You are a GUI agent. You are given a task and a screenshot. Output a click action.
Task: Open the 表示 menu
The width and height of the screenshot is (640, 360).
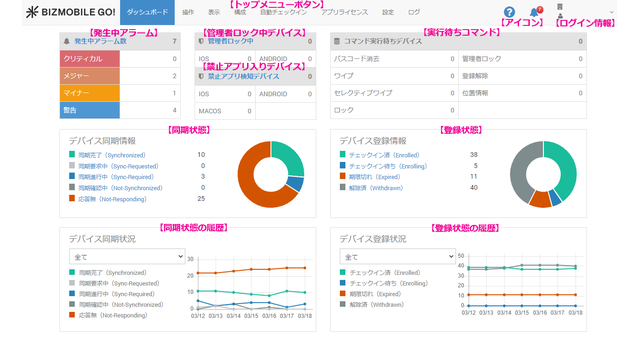coord(214,12)
